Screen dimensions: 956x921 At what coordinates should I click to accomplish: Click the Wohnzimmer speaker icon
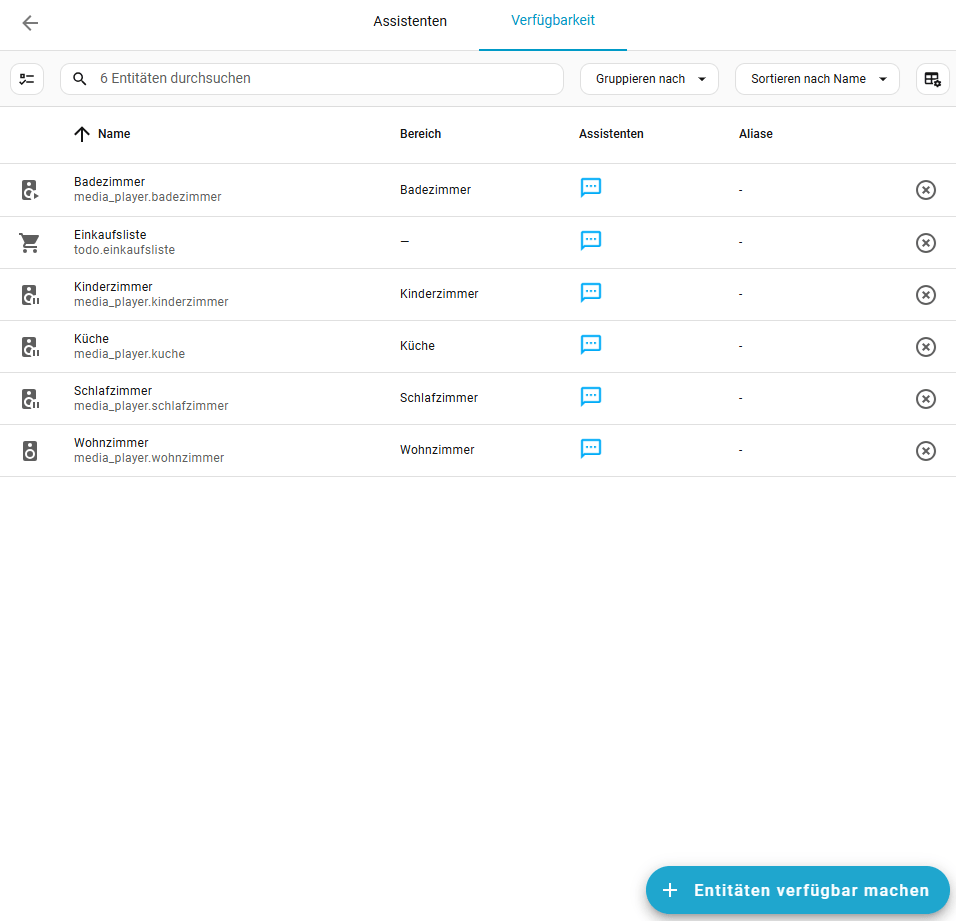coord(30,451)
